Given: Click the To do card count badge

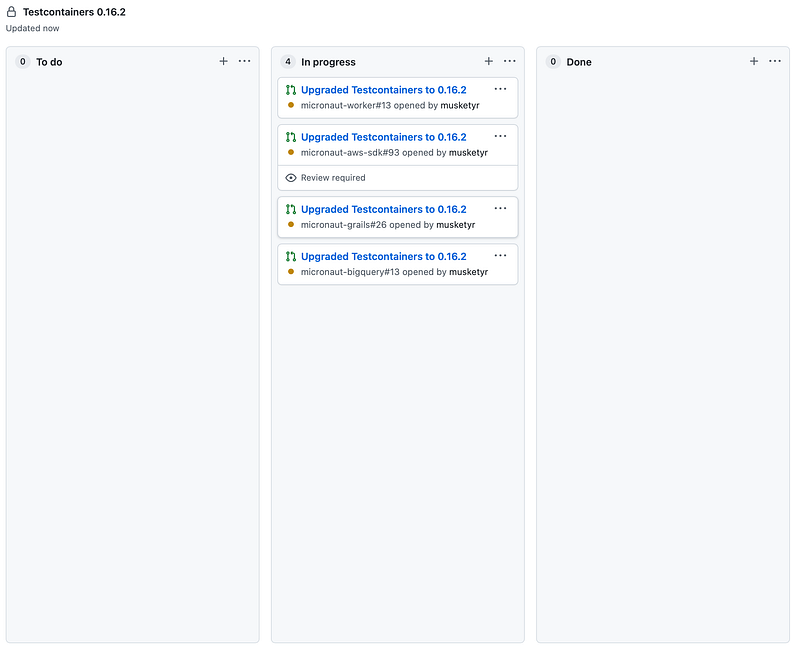Looking at the screenshot, I should [x=22, y=62].
